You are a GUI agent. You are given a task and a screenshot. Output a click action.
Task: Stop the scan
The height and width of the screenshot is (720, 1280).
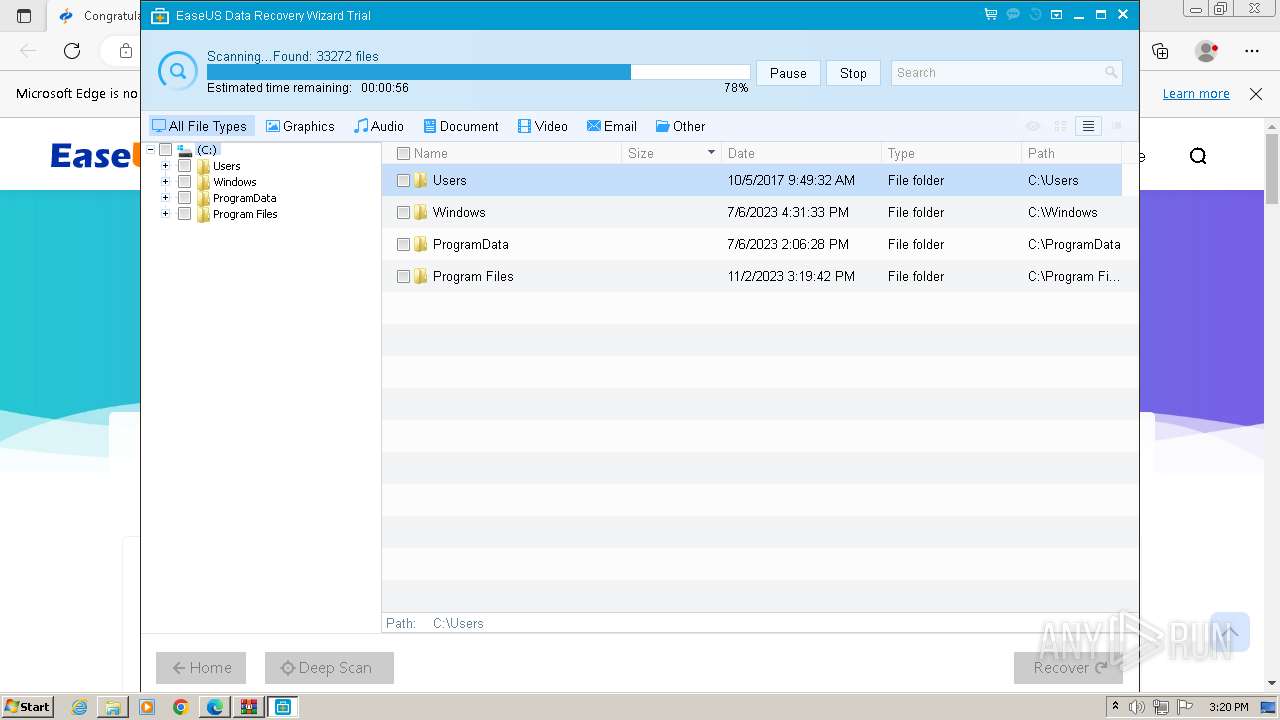(x=853, y=73)
